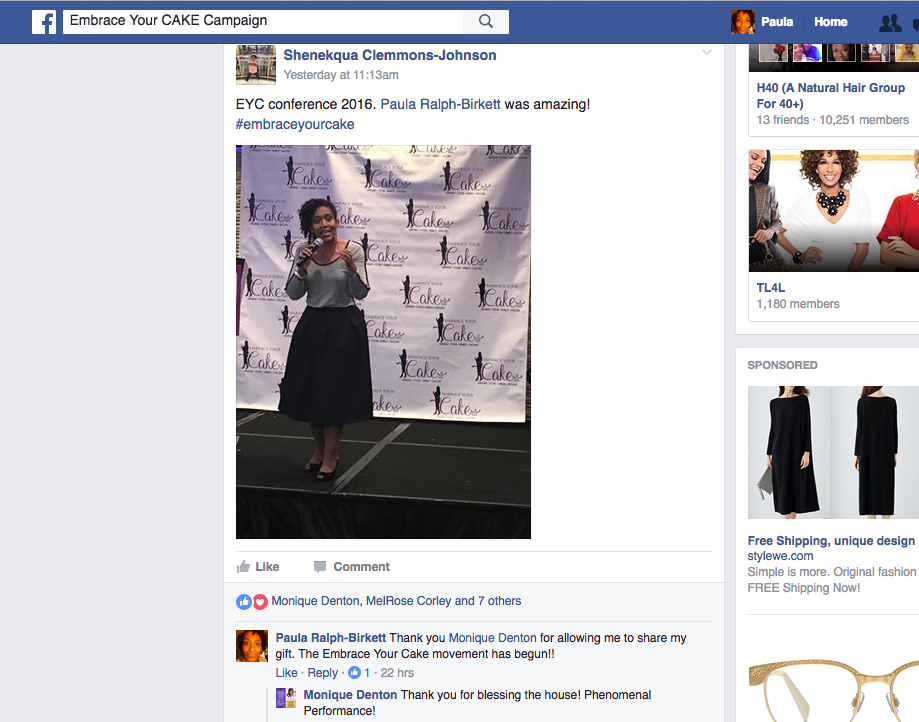This screenshot has height=722, width=919.
Task: Click the comment's like count icon
Action: (355, 673)
